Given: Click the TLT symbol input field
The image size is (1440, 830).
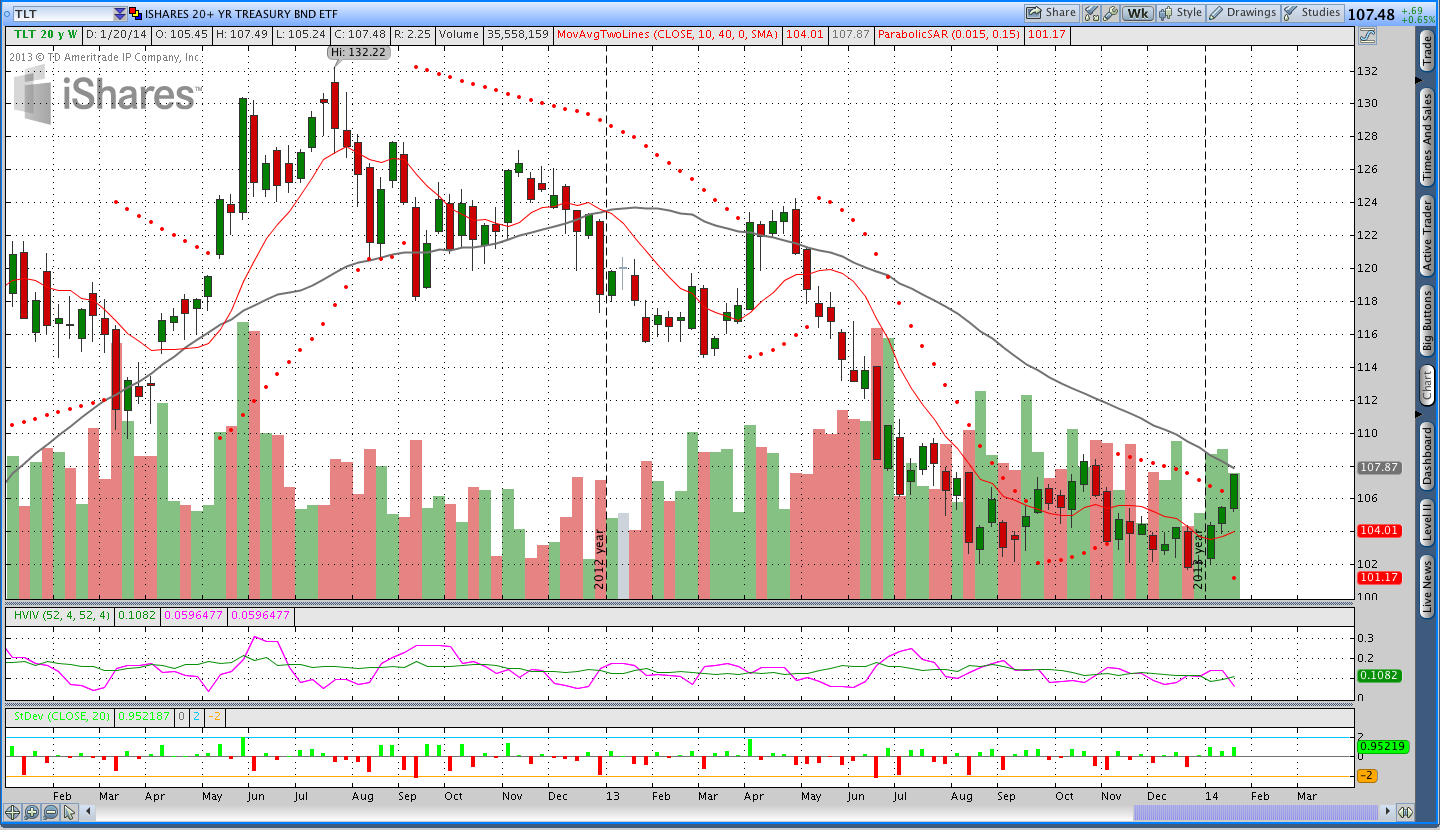Looking at the screenshot, I should 62,14.
